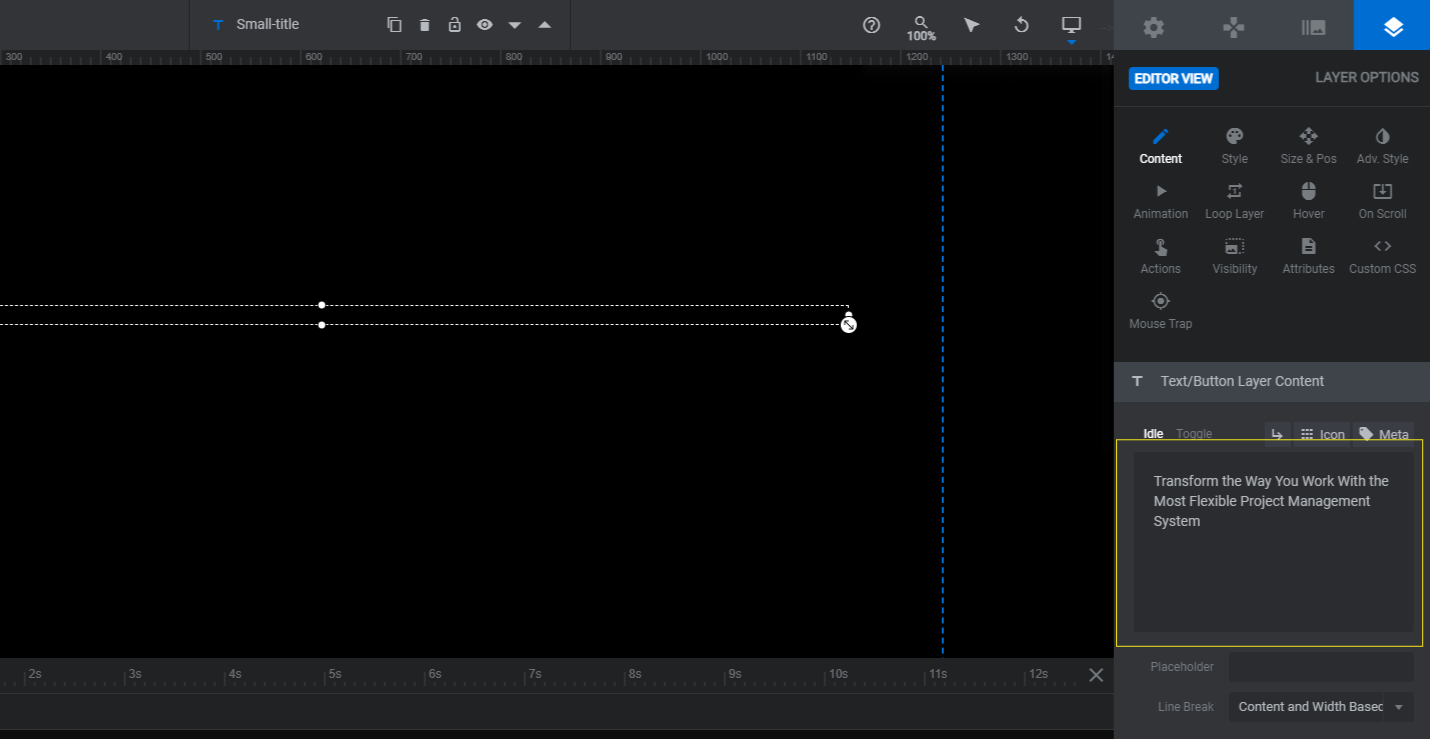Image resolution: width=1430 pixels, height=739 pixels.
Task: Collapse the Text/Button Layer Content header
Action: point(1272,381)
